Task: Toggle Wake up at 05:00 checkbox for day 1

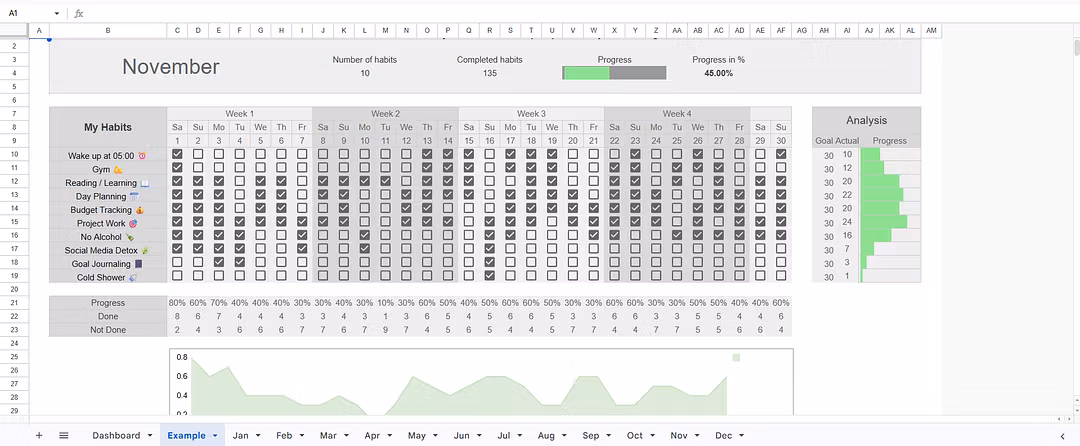Action: (x=177, y=155)
